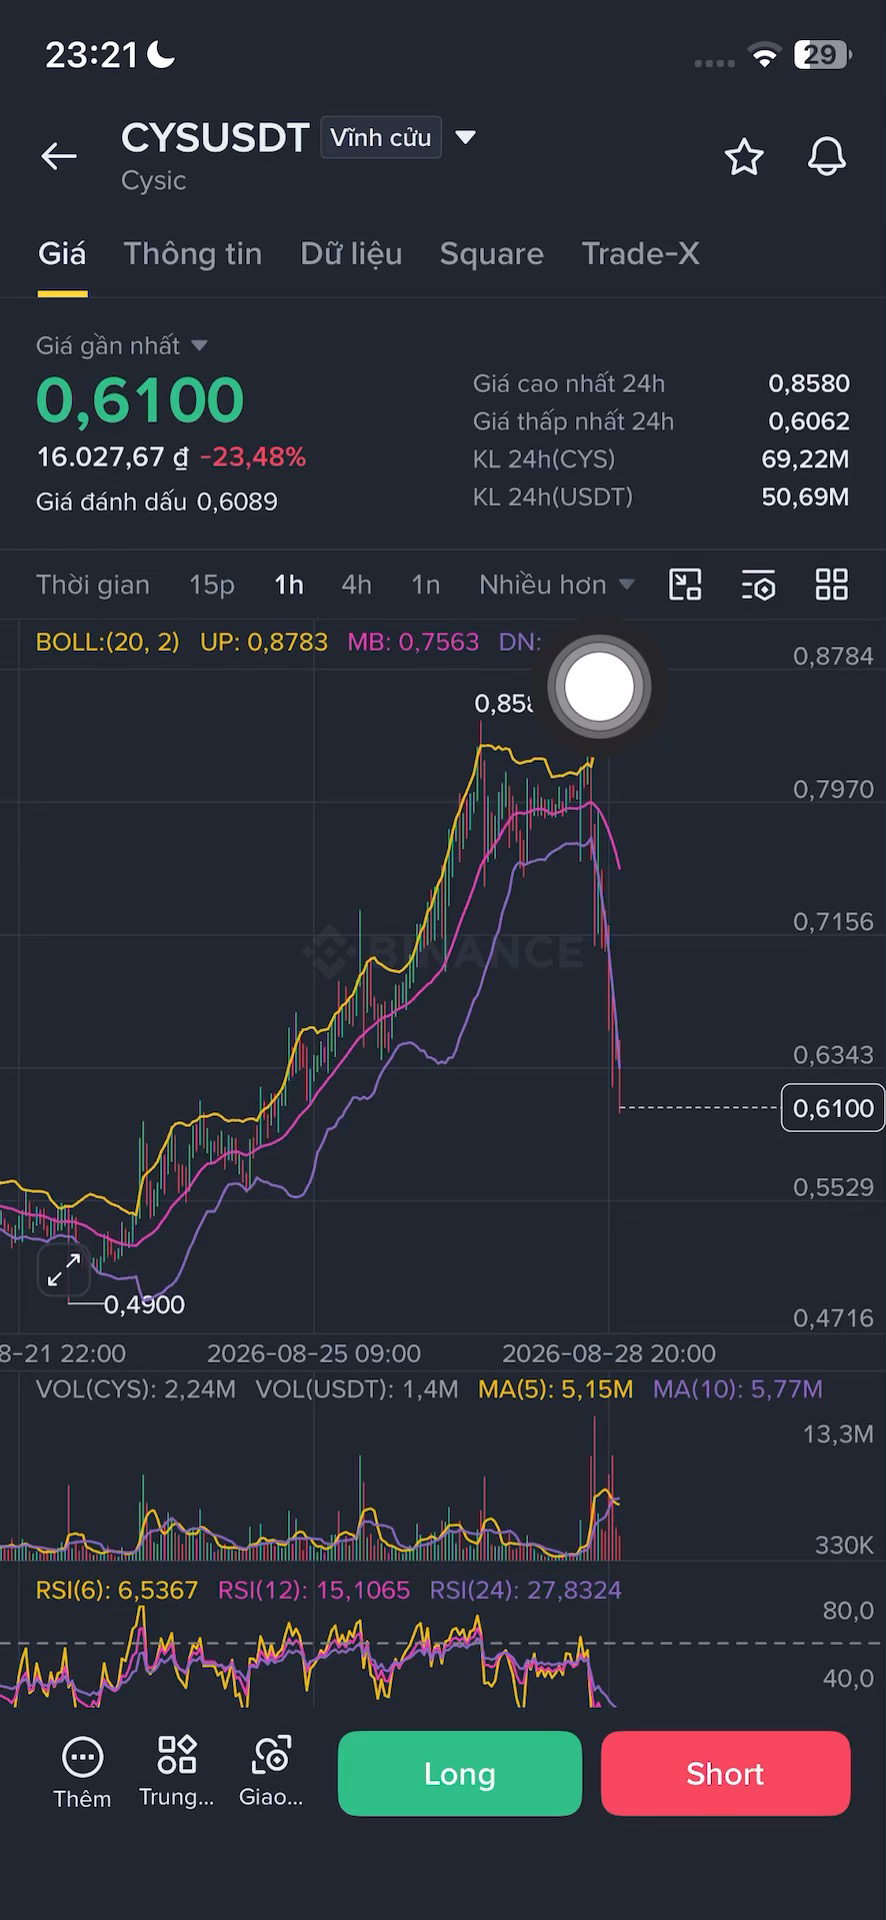Viewport: 886px width, 1920px height.
Task: Tap the MA(5): 5,15M volume average label
Action: [x=556, y=1389]
